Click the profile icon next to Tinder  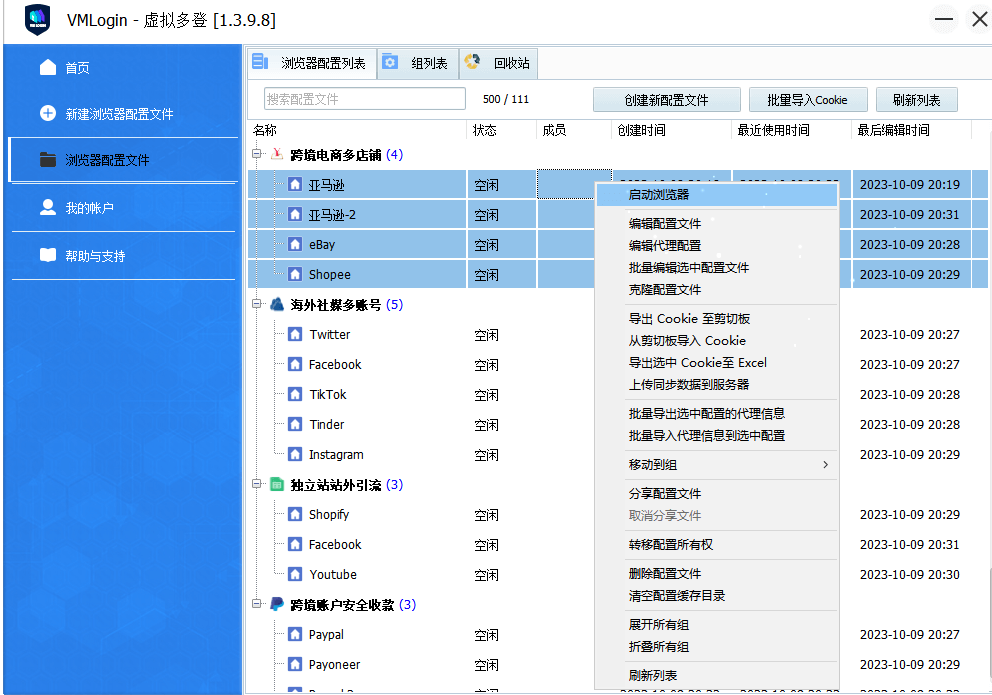295,424
